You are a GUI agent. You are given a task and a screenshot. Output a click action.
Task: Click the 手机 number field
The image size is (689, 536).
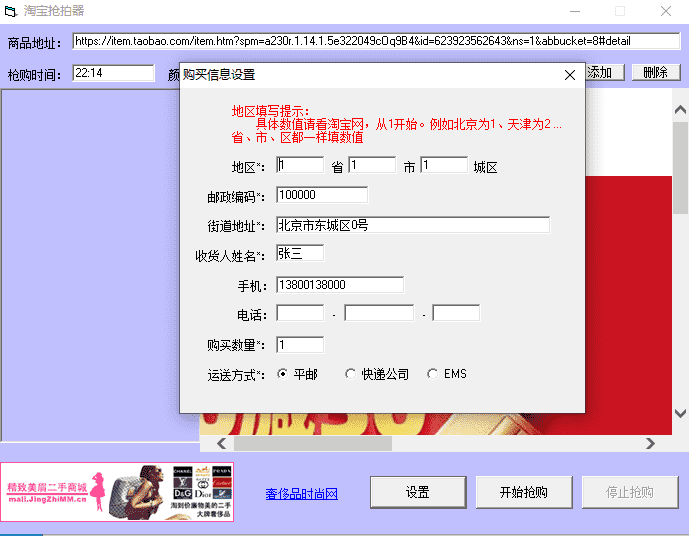tap(339, 285)
